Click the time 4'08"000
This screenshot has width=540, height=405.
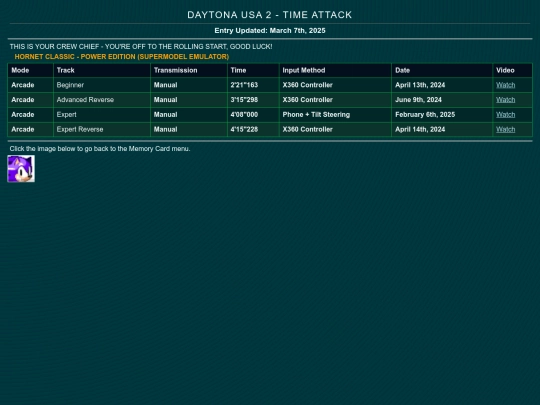244,115
